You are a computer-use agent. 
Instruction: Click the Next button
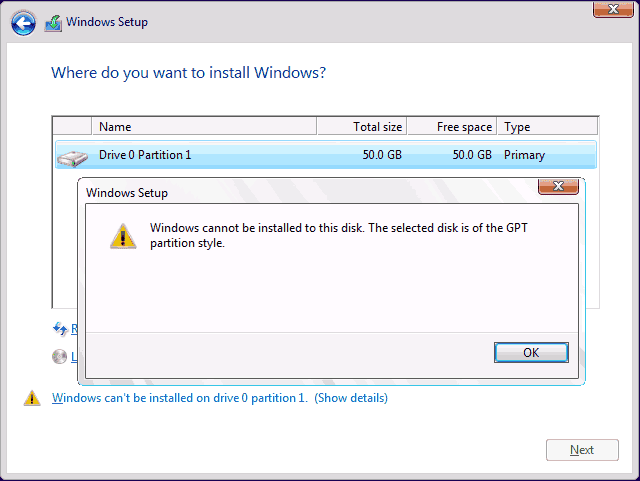tap(582, 450)
